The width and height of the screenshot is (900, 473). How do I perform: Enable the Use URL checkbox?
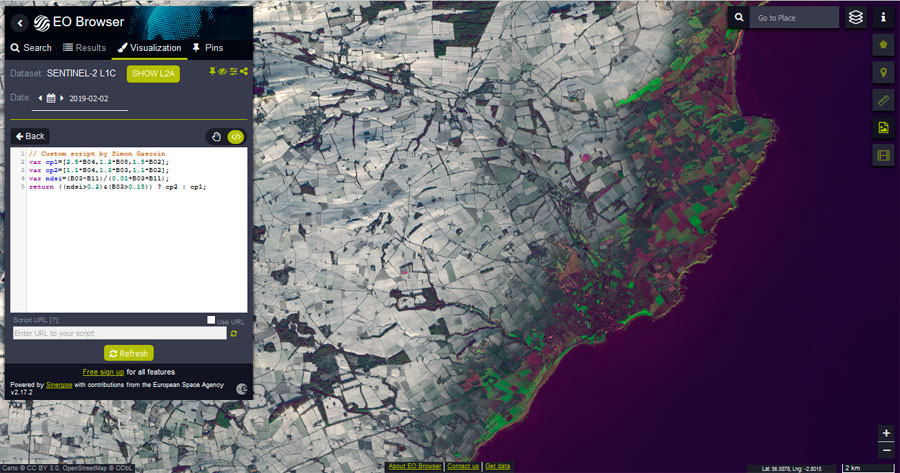click(211, 320)
